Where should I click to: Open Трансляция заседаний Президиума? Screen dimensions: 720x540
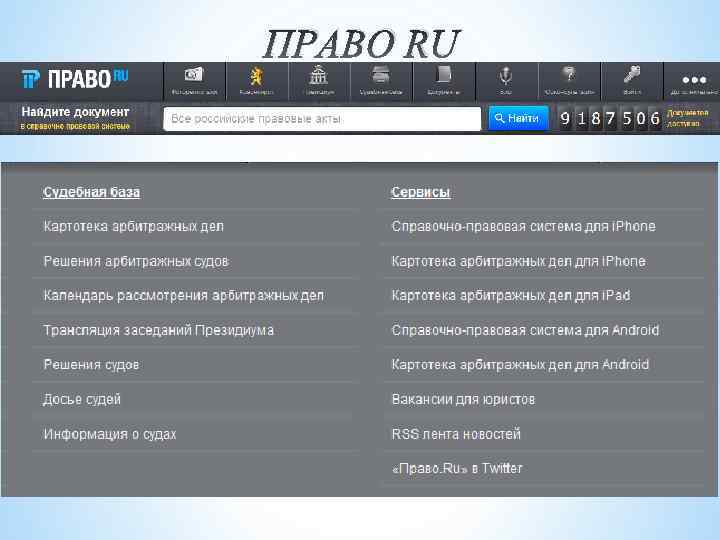159,330
